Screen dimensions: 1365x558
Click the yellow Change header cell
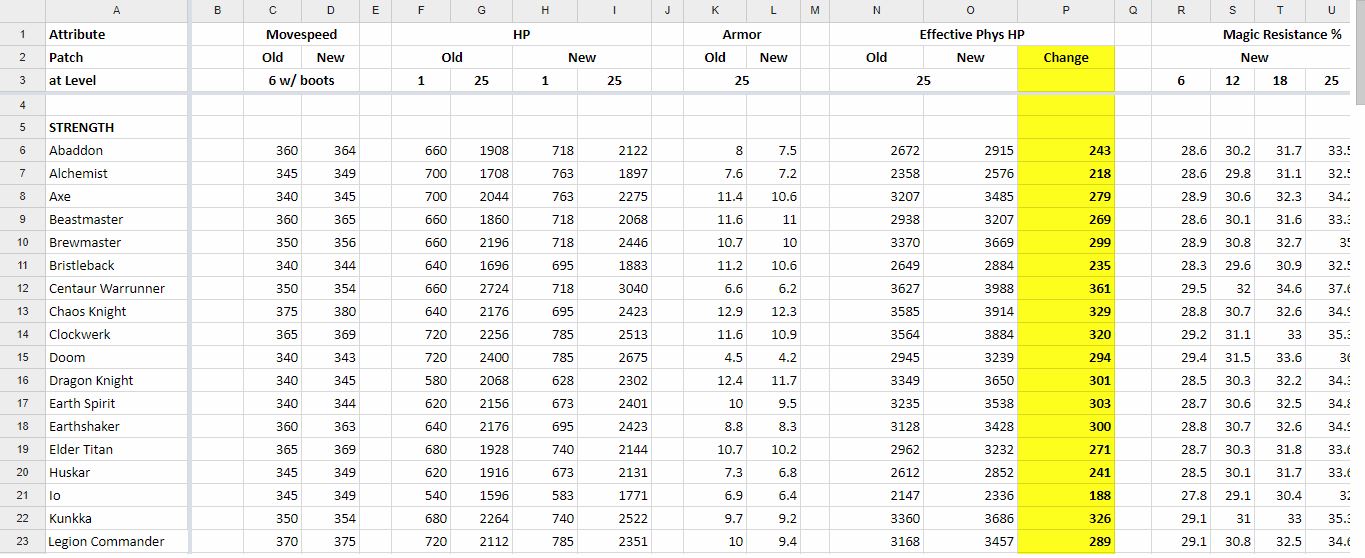point(1066,58)
